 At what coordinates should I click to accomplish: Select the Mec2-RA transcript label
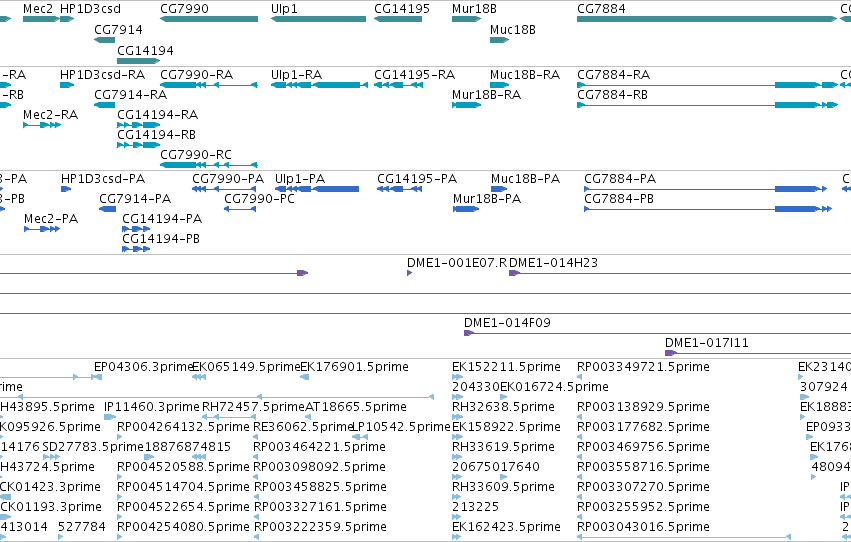(50, 114)
